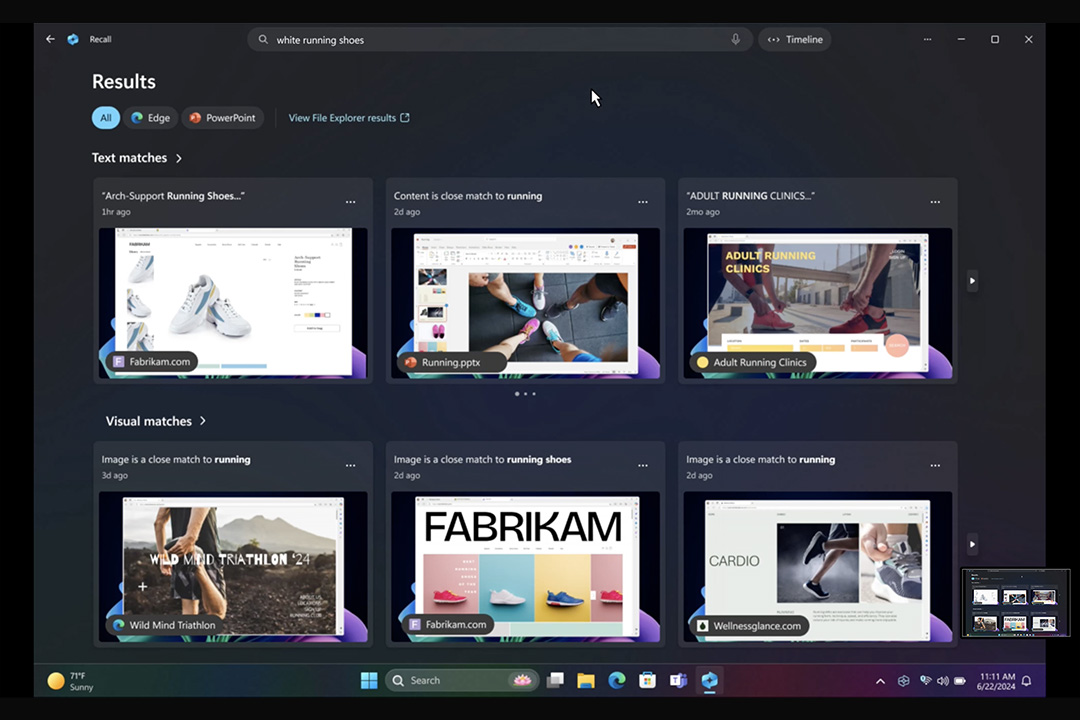Viewport: 1080px width, 720px height.
Task: Click the right arrow beside text matches
Action: pyautogui.click(x=972, y=281)
